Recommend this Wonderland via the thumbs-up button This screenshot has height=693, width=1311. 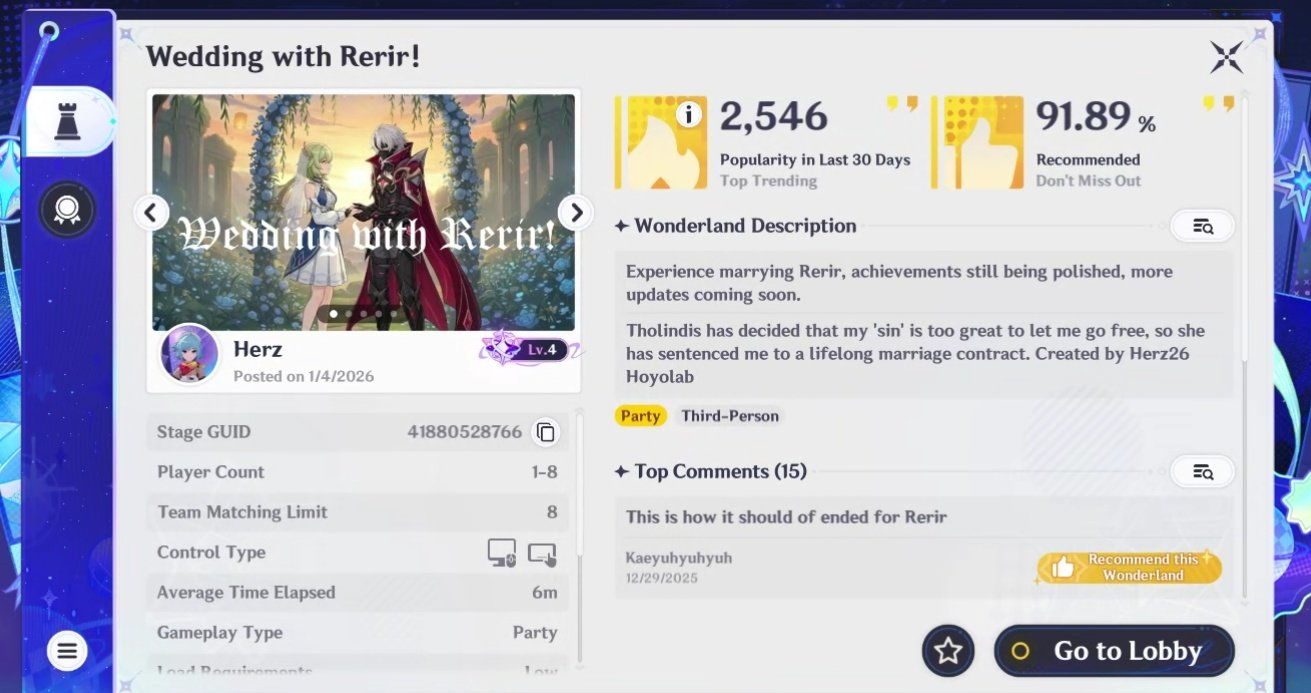(1130, 567)
